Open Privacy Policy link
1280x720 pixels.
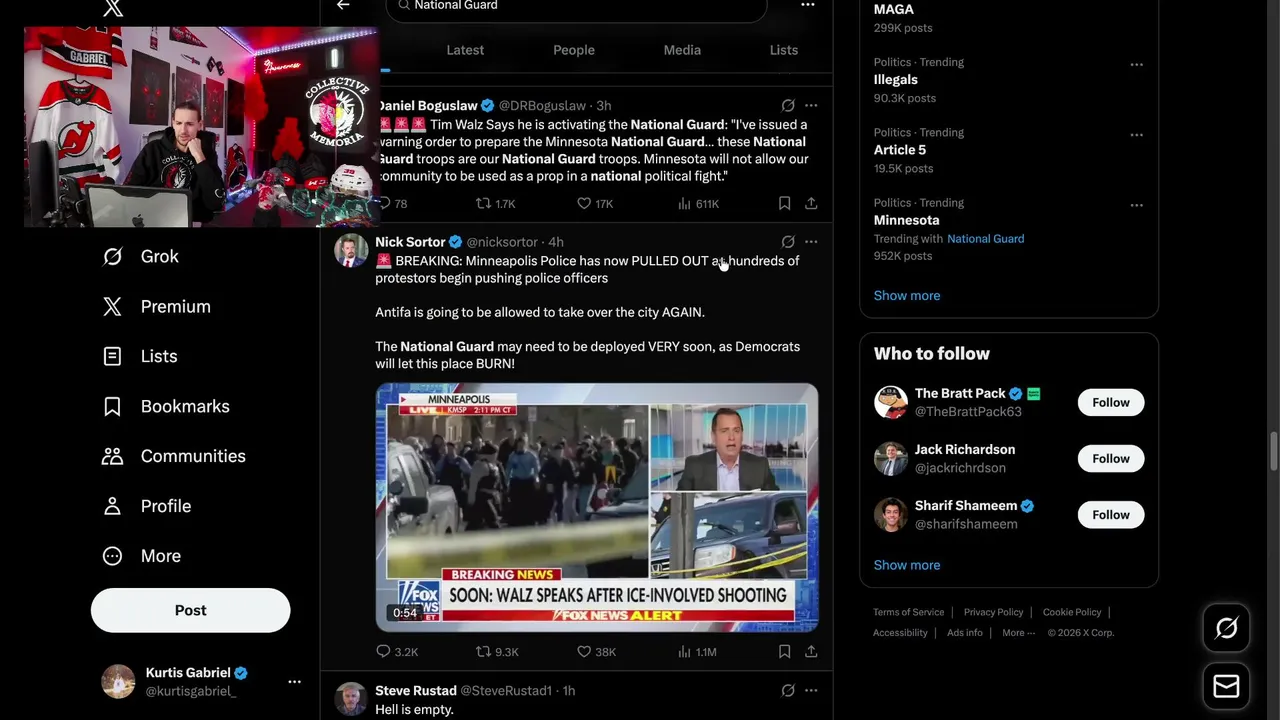[993, 612]
